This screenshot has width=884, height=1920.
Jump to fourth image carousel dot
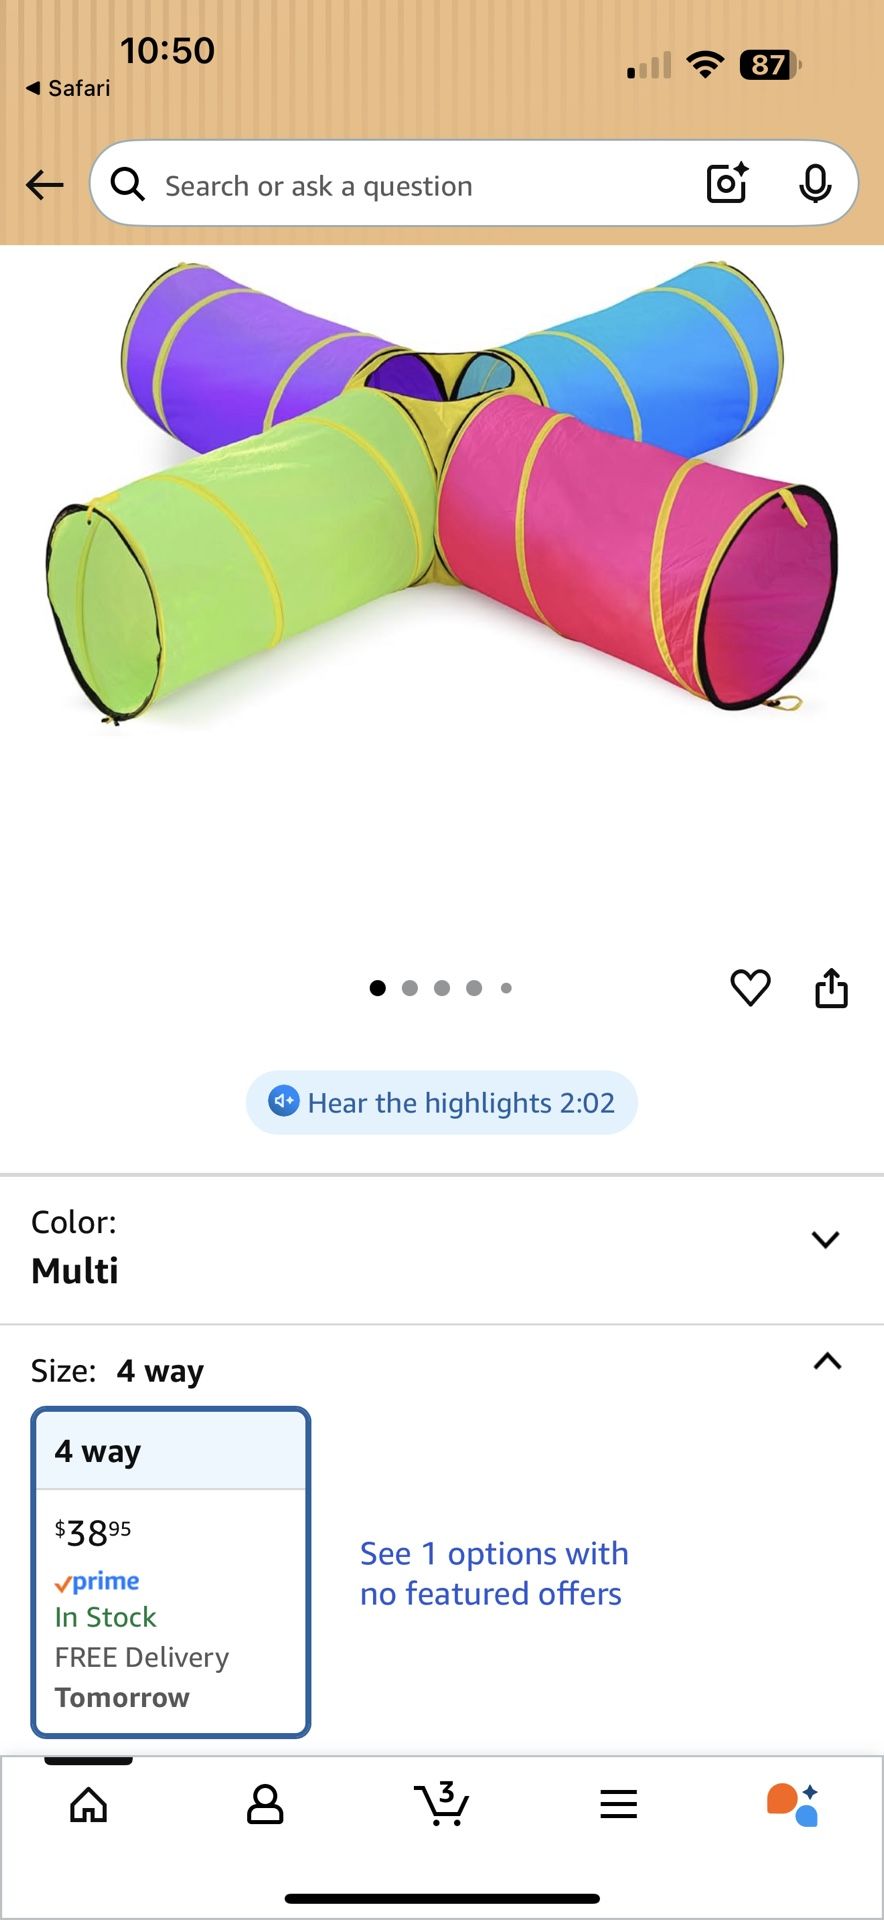[x=474, y=988]
